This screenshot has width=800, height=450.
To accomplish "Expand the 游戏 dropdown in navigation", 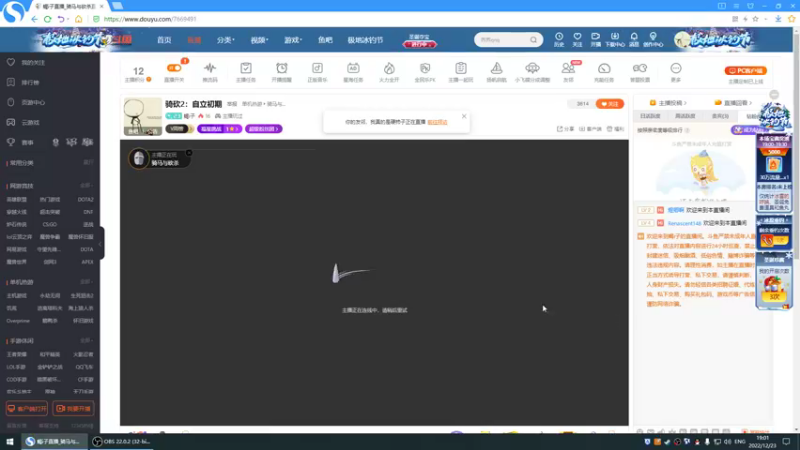I will [293, 40].
